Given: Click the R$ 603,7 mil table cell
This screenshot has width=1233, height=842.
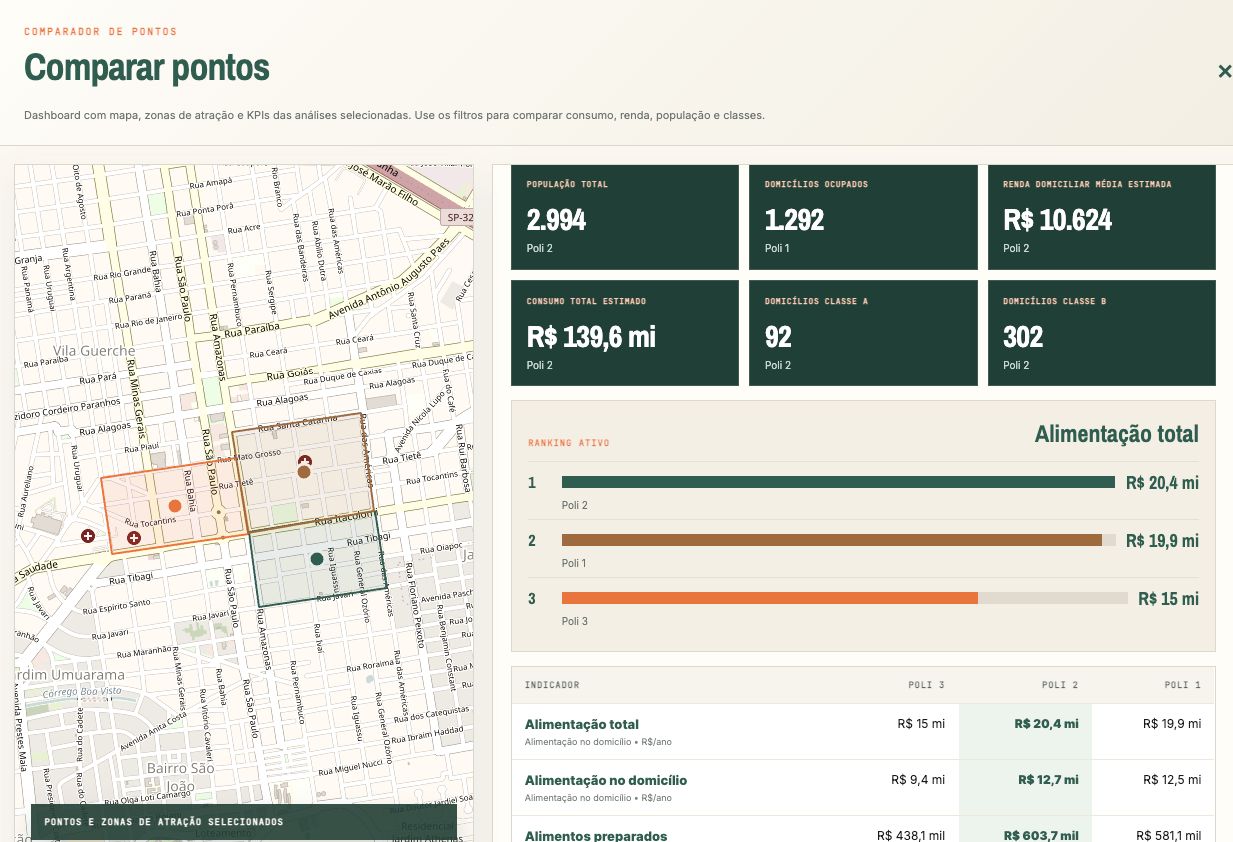Looking at the screenshot, I should pyautogui.click(x=1042, y=835).
